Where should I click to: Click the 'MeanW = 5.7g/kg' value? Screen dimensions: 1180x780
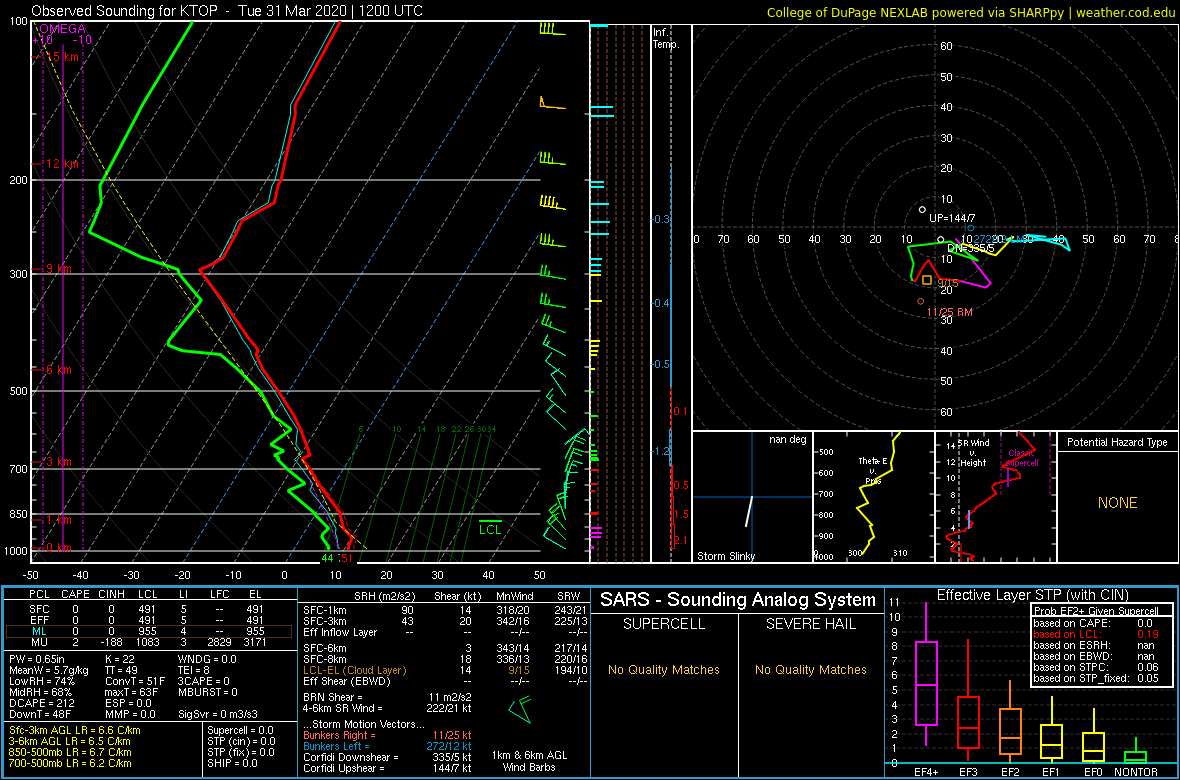pos(50,671)
